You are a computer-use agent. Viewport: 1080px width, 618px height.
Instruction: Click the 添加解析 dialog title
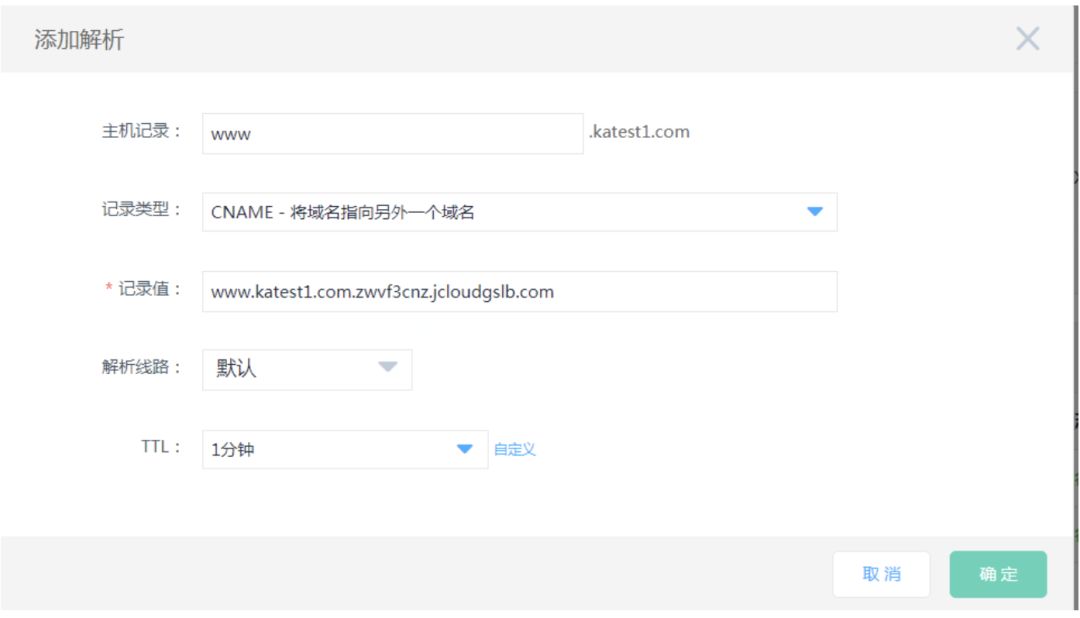(79, 39)
